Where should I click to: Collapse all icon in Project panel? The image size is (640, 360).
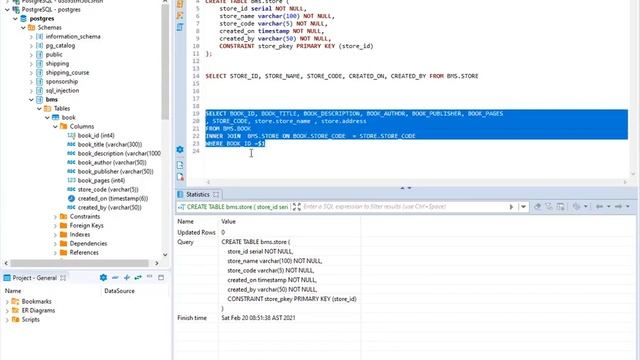pyautogui.click(x=115, y=278)
